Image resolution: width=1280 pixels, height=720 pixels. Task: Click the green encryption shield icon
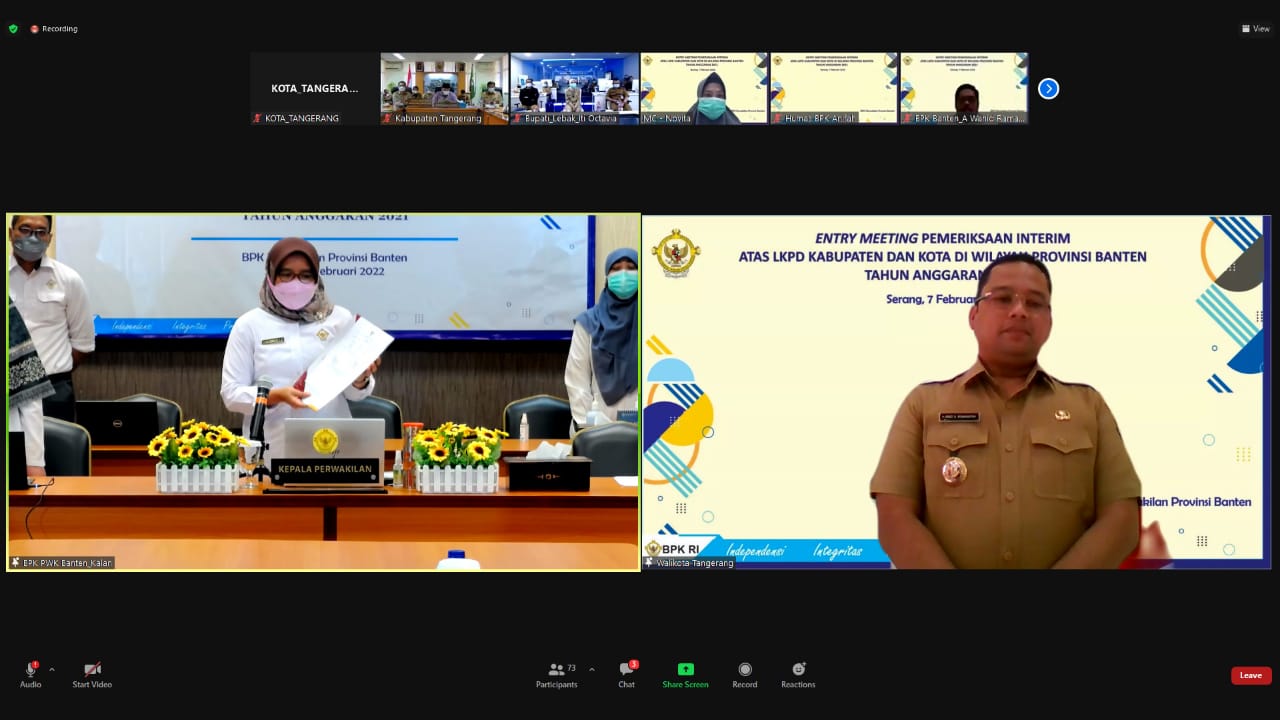pyautogui.click(x=13, y=29)
